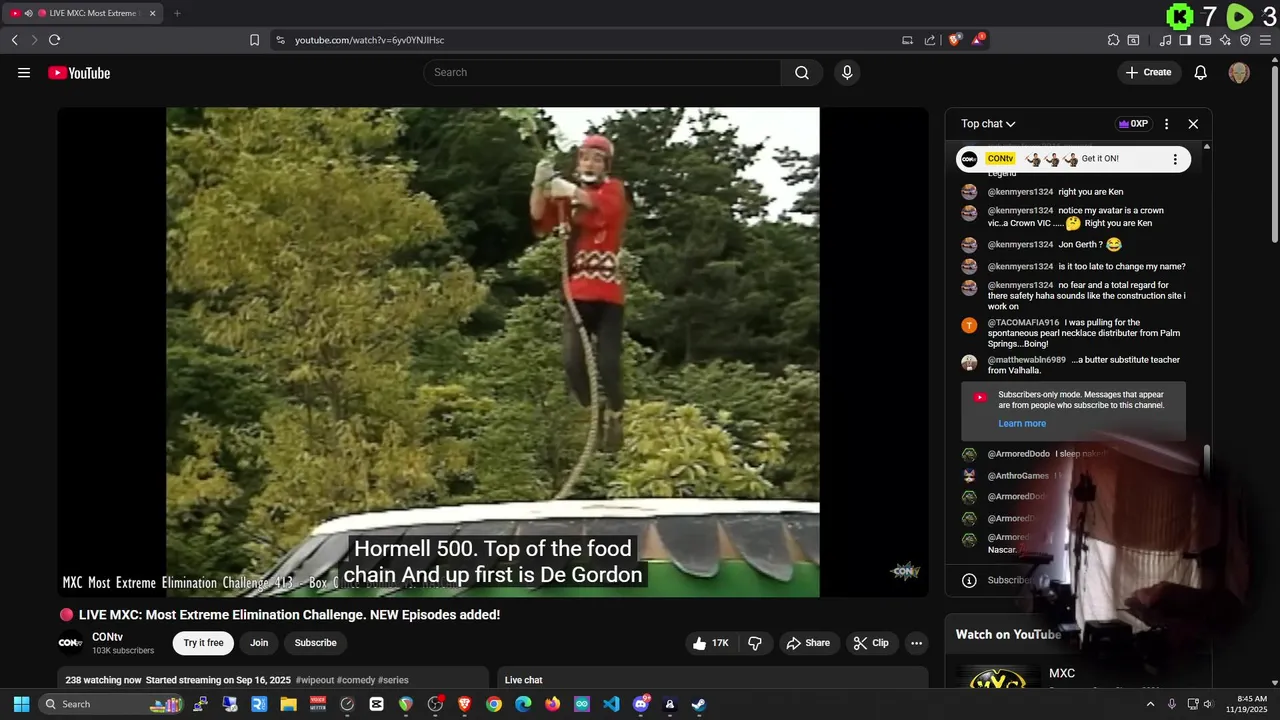This screenshot has height=720, width=1280.
Task: Click the search magnifier button
Action: [802, 72]
